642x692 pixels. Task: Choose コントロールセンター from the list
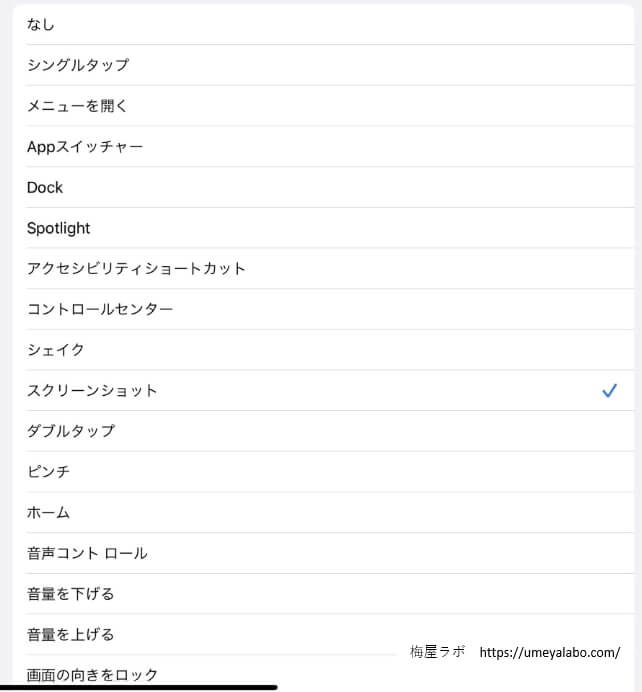point(323,309)
